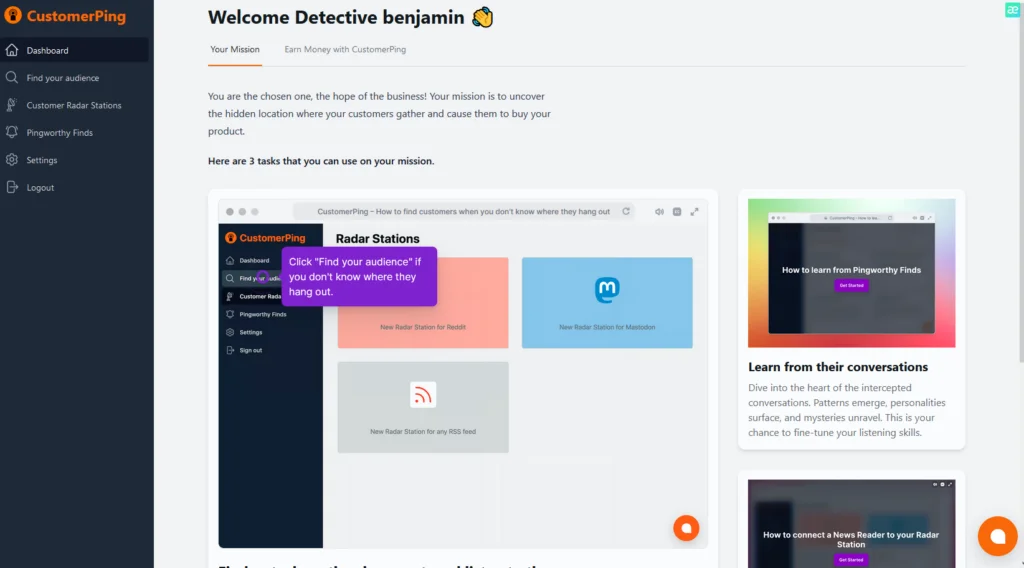Click the Logout door icon

[12, 187]
